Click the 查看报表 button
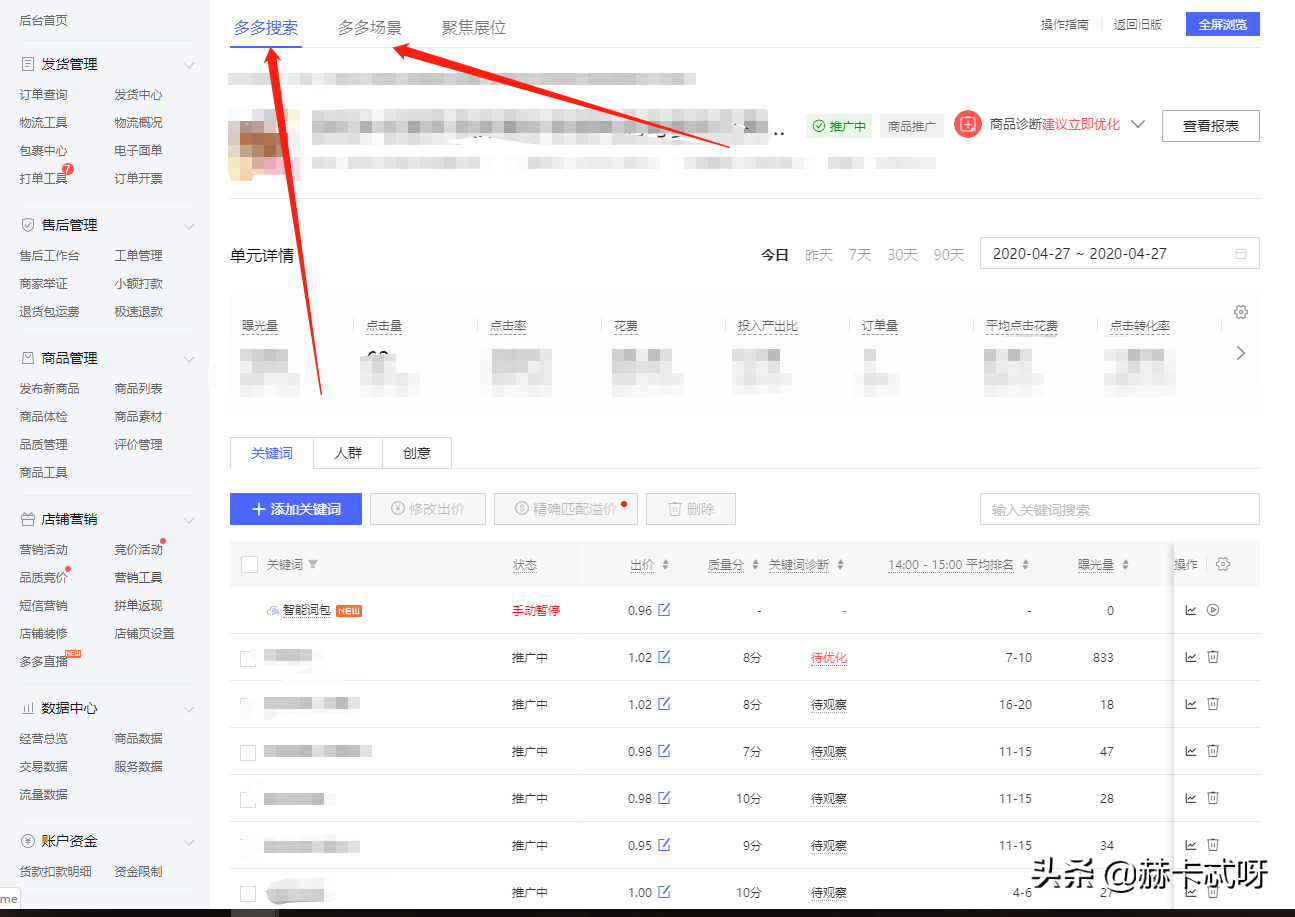Image resolution: width=1295 pixels, height=917 pixels. click(1210, 126)
